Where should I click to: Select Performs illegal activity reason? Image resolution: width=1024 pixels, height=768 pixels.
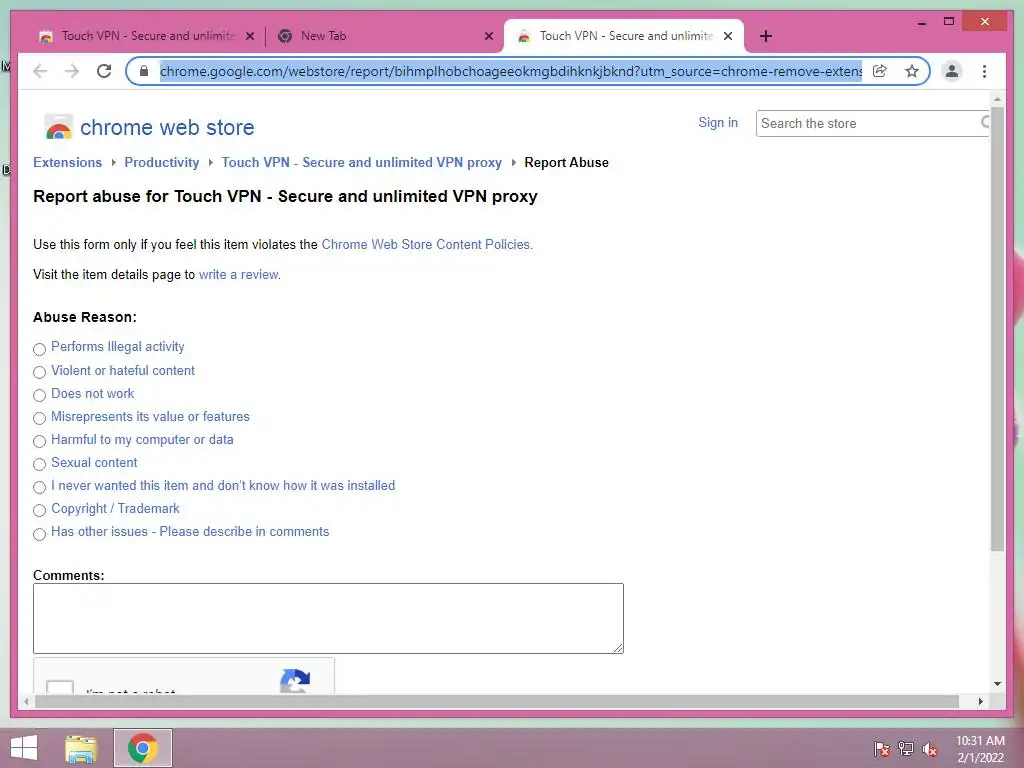pos(39,349)
